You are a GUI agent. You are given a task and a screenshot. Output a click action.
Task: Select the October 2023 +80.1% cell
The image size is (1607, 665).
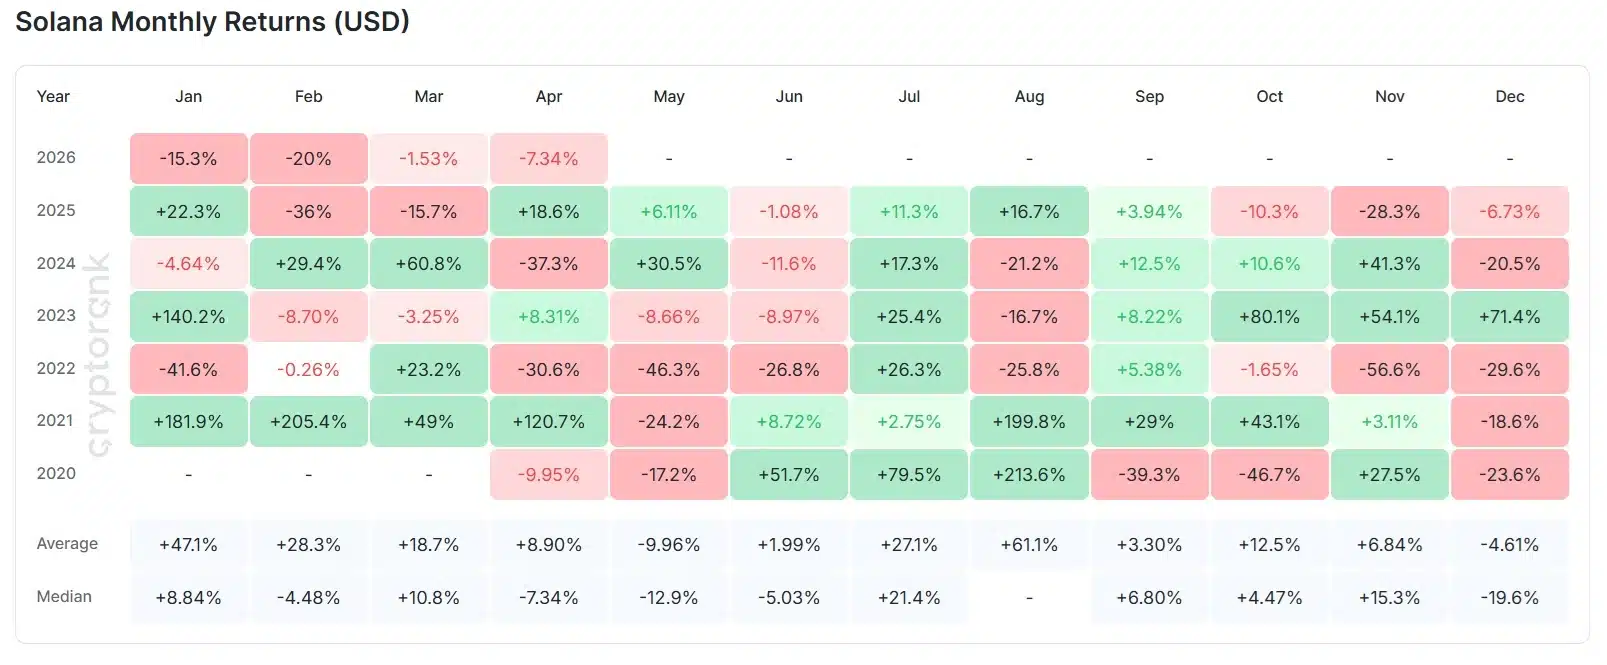[x=1269, y=317]
